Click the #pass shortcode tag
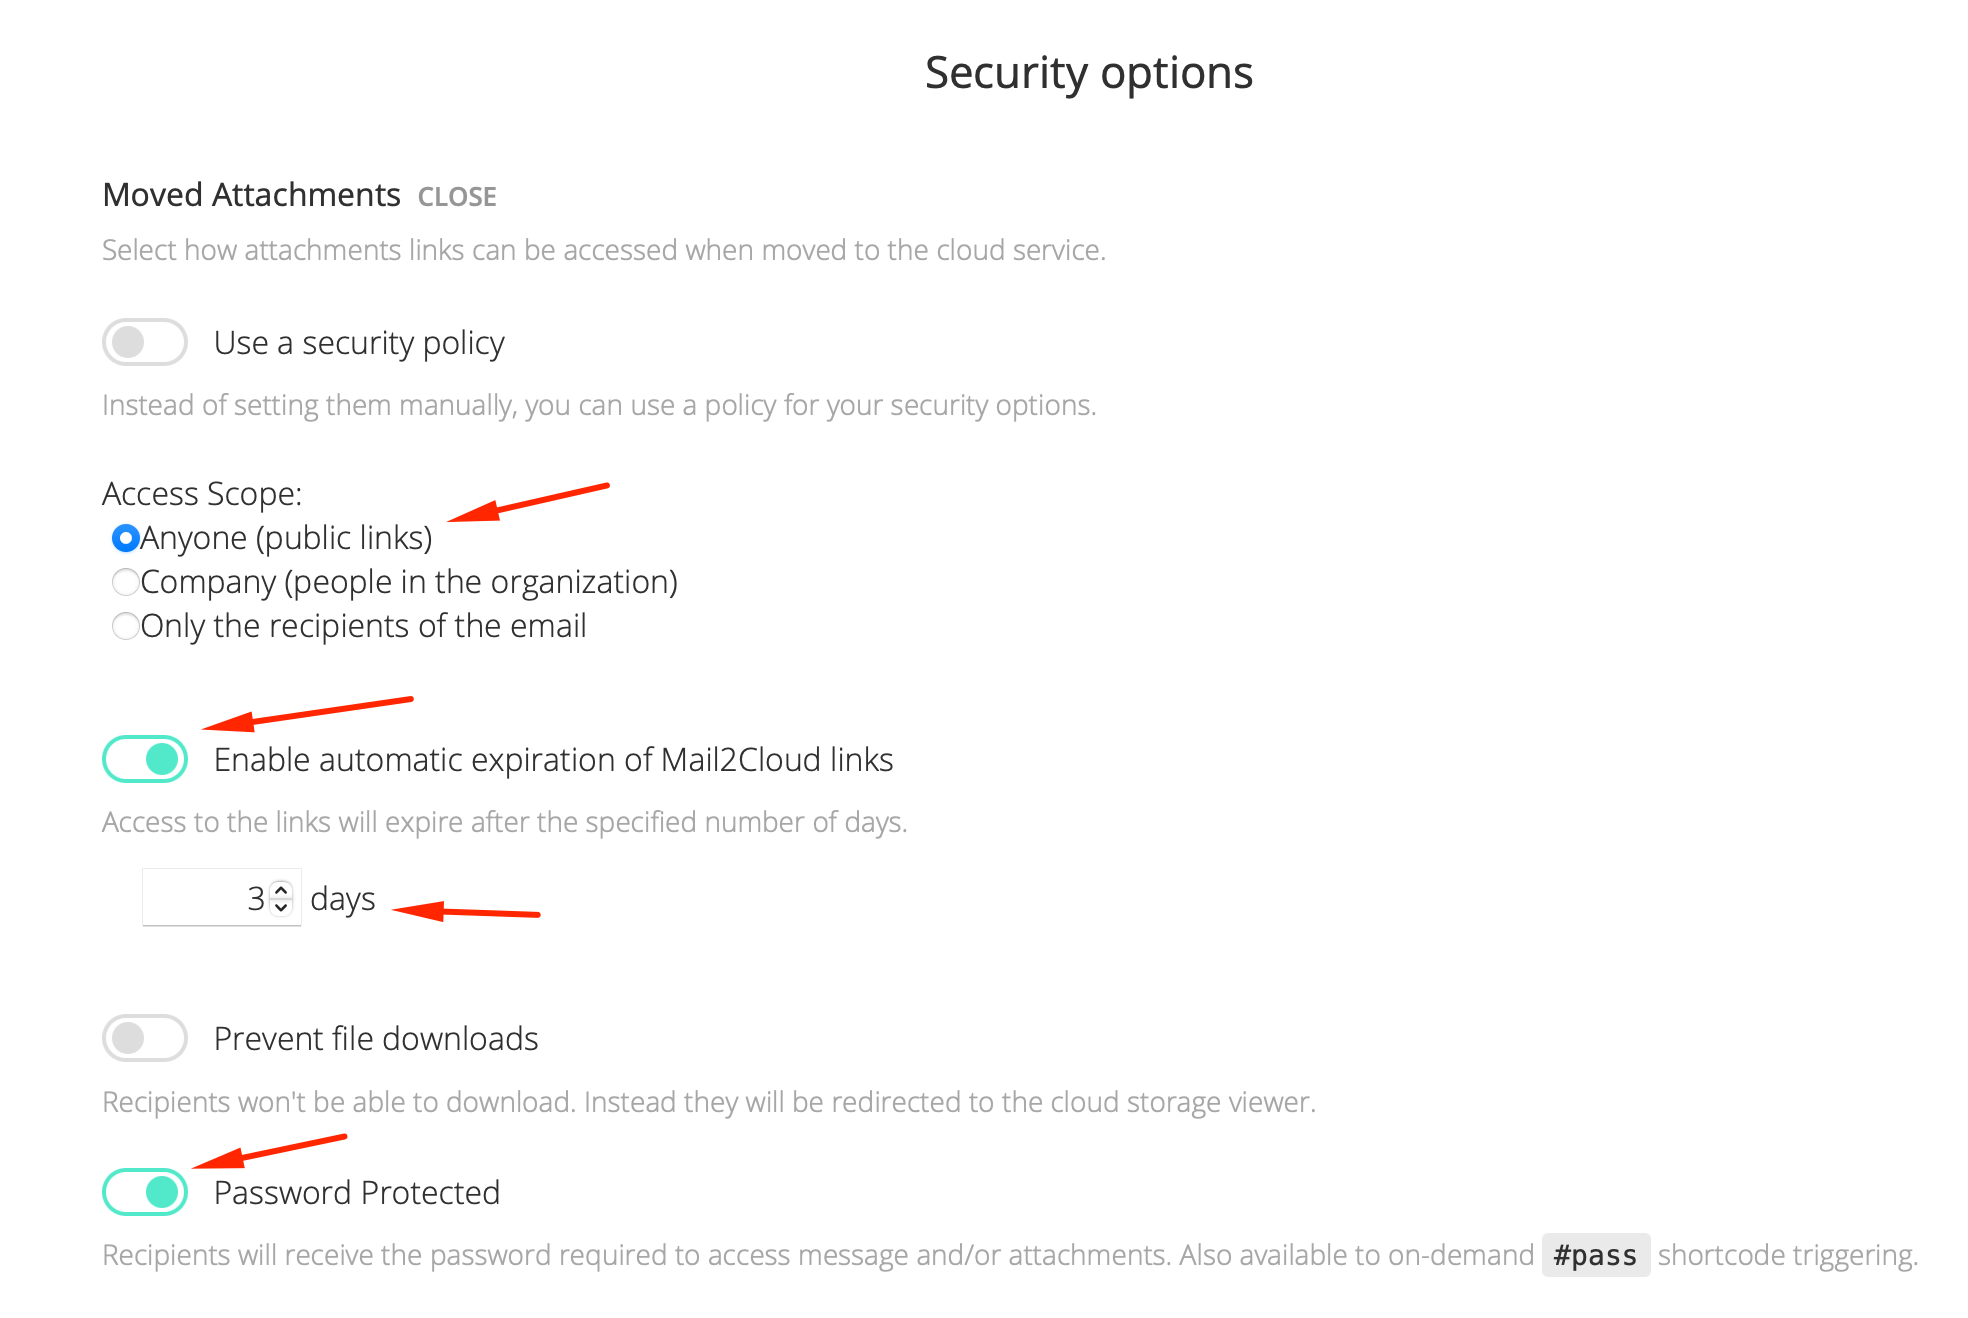Screen dimensions: 1968x1318 1596,1255
